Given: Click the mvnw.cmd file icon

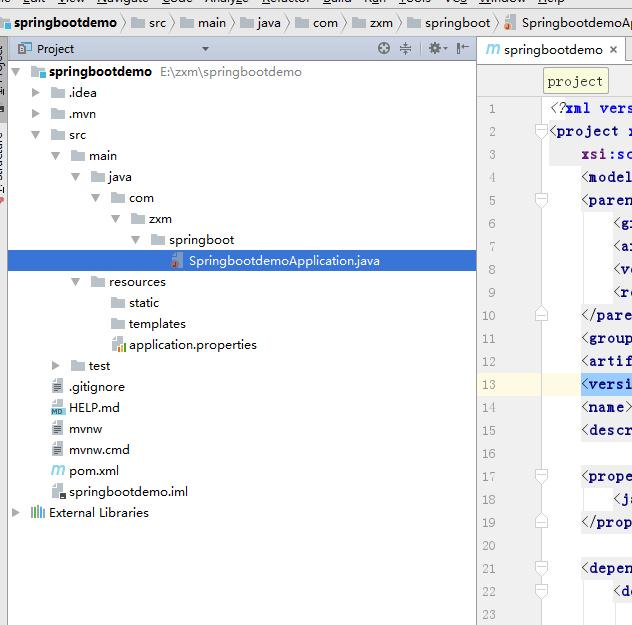Looking at the screenshot, I should coord(58,449).
